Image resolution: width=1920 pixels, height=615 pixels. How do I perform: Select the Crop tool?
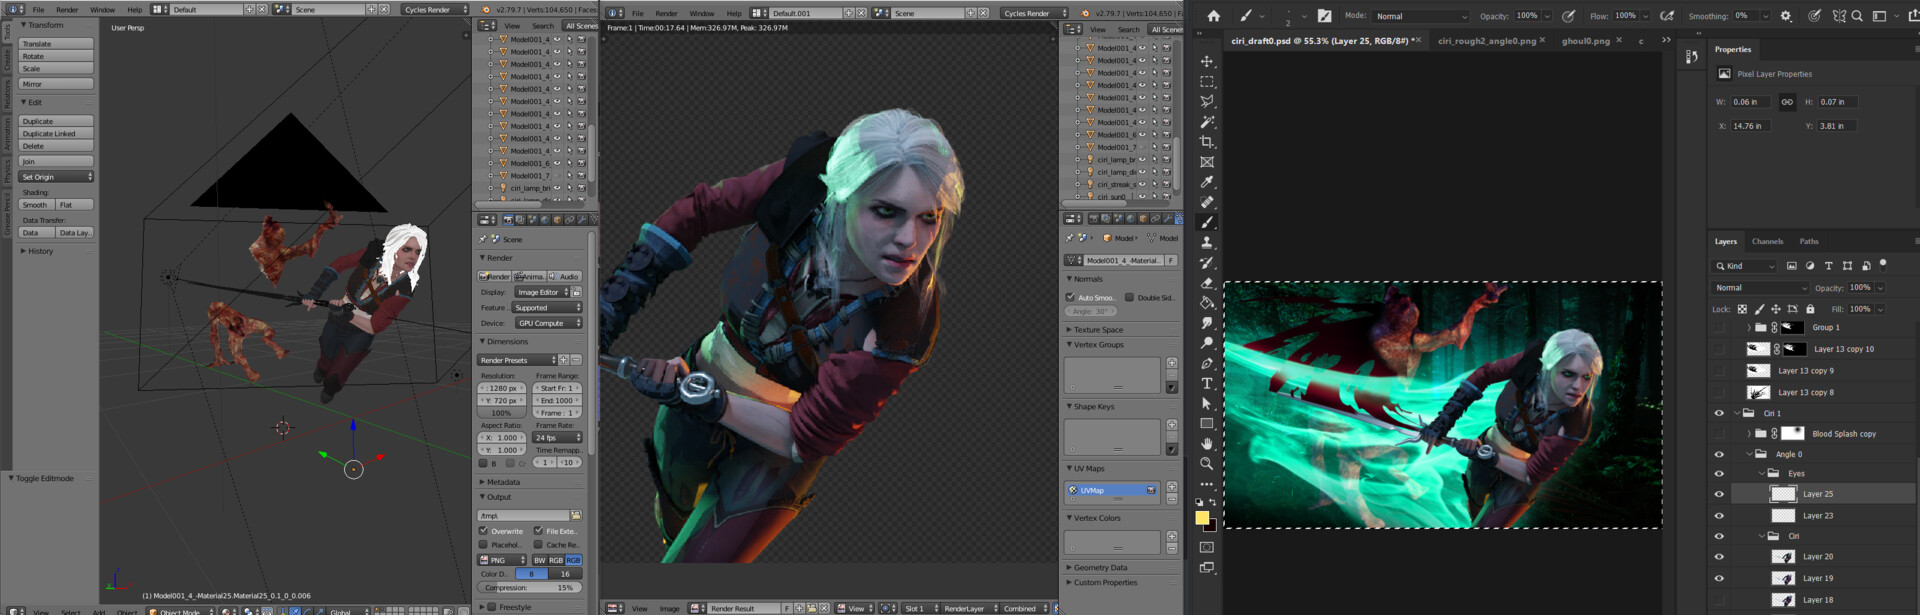(x=1207, y=142)
